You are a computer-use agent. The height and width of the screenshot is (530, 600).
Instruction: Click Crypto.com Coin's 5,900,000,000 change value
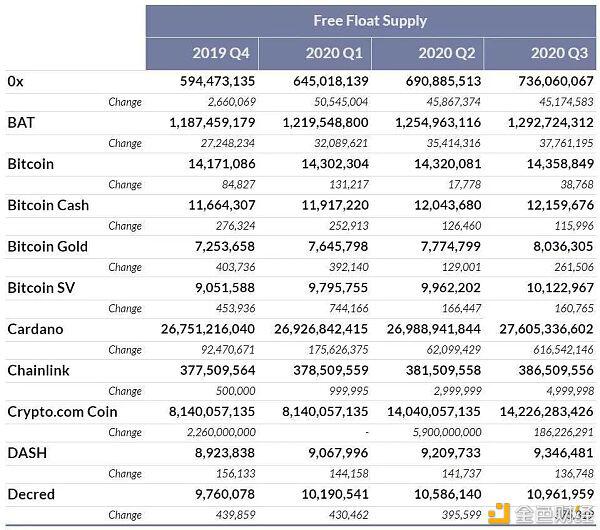point(435,433)
